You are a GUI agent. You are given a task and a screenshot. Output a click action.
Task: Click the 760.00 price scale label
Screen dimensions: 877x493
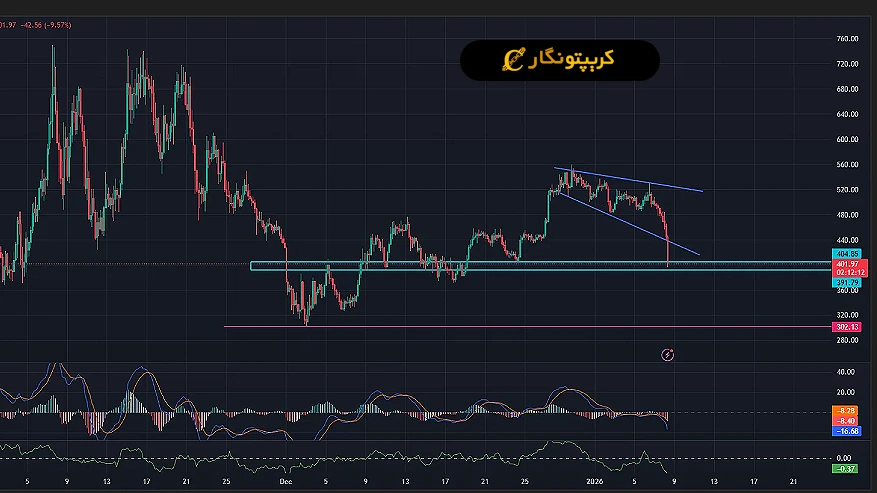(848, 39)
